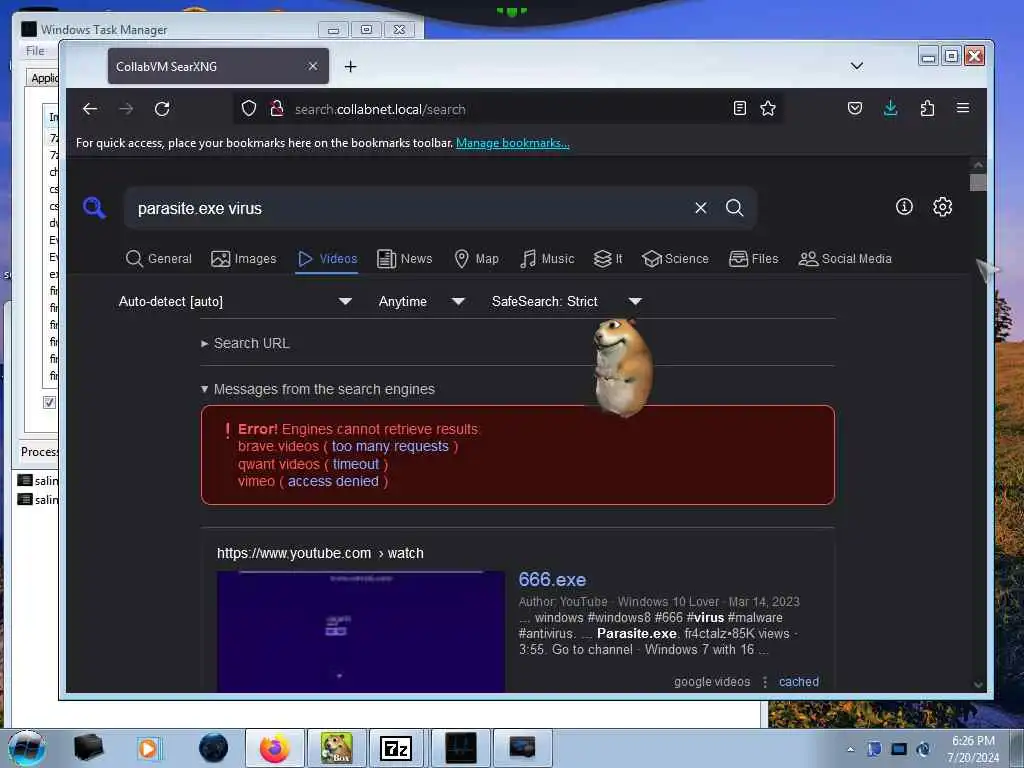Viewport: 1024px width, 768px height.
Task: Open the timeout error link
Action: pos(355,464)
